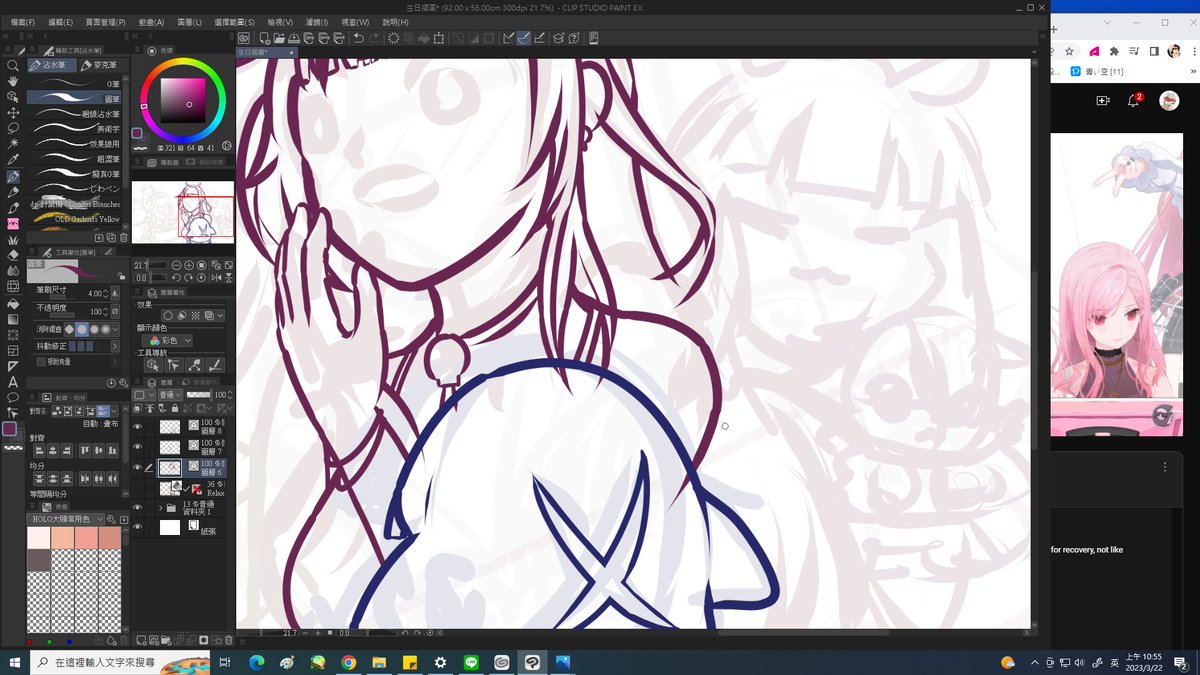Pick the light pink swatch in color set
The height and width of the screenshot is (675, 1200).
(x=39, y=537)
